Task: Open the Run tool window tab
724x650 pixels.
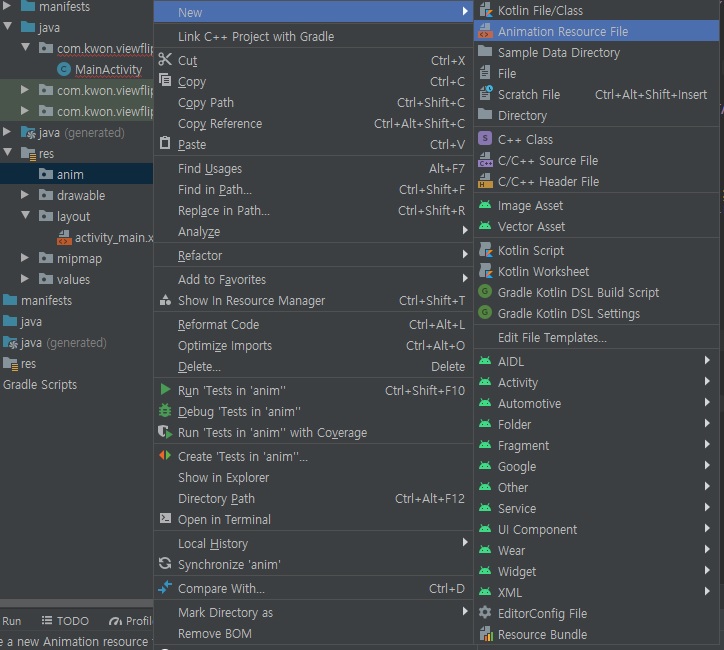Action: 11,621
